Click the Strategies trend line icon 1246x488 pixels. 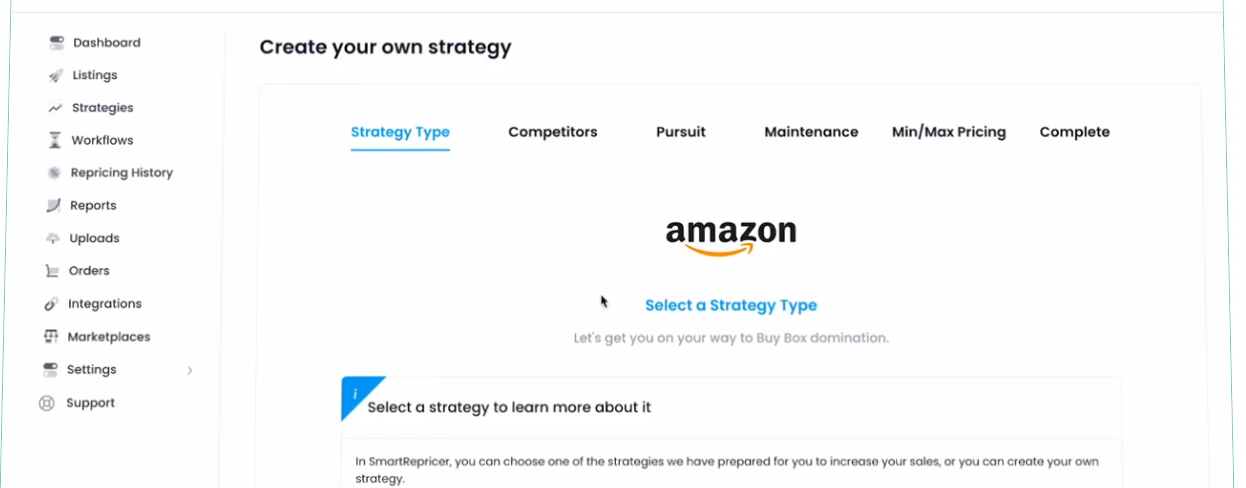point(54,108)
